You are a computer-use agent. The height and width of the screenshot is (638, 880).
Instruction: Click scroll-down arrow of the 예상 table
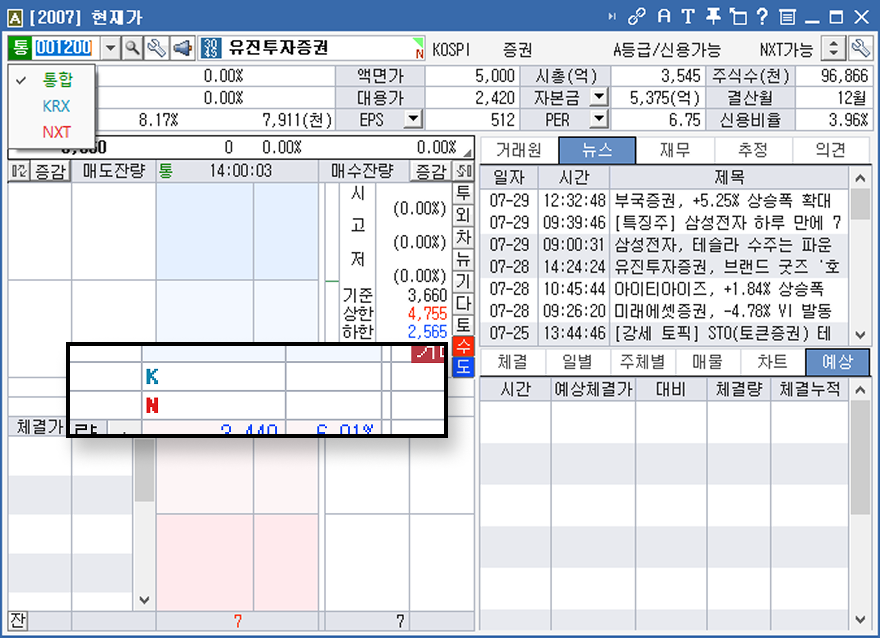pos(860,620)
